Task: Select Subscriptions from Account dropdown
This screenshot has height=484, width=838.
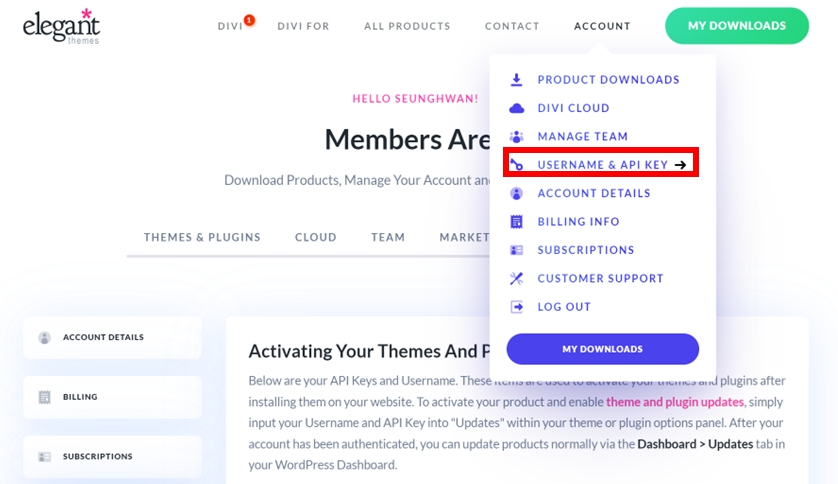Action: 586,249
